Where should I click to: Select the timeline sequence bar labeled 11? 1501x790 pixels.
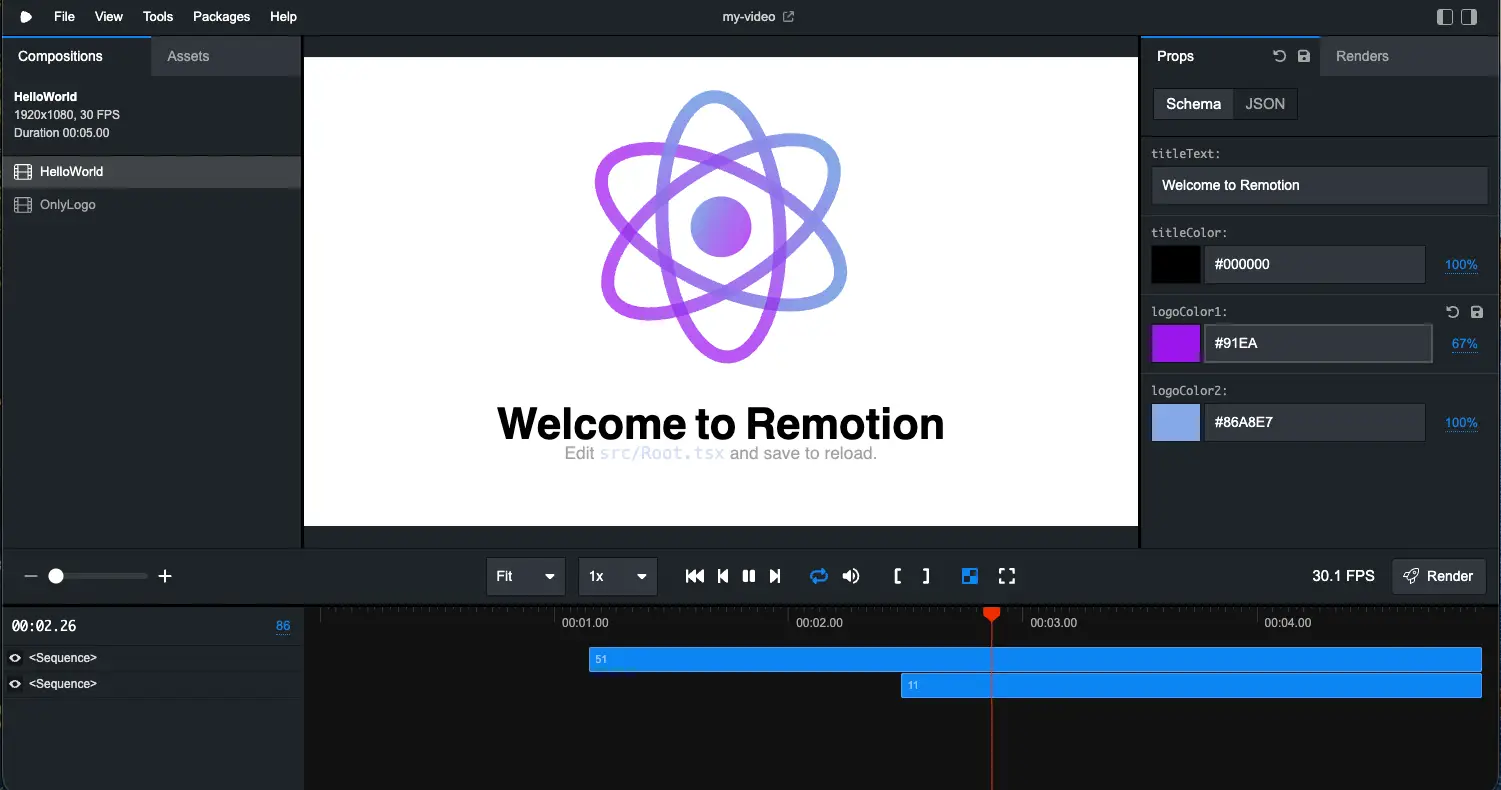tap(1191, 685)
